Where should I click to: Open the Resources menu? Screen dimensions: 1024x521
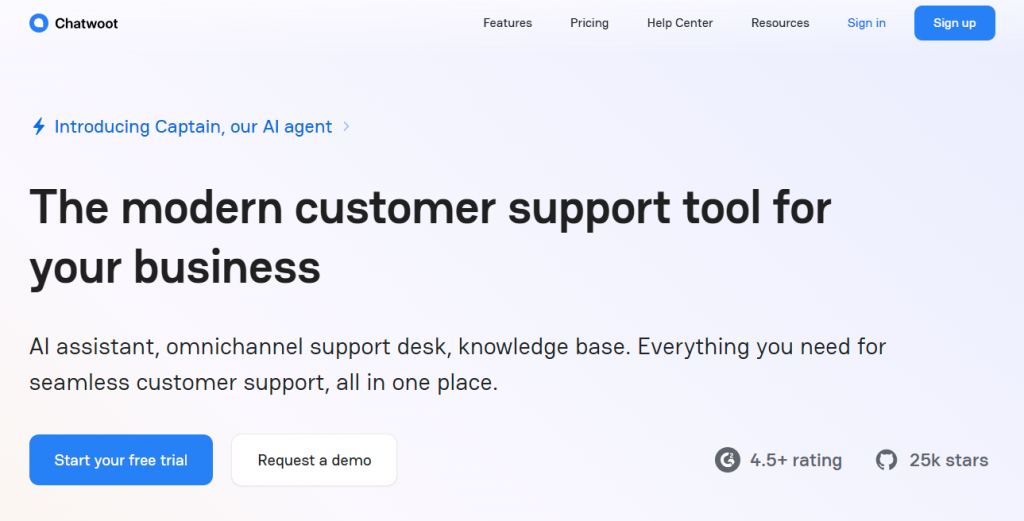point(780,23)
